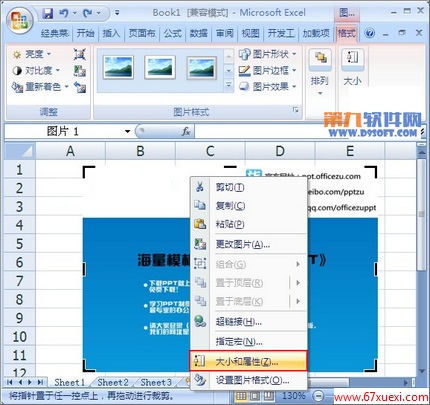Click the 大小 size icon in ribbon

point(352,68)
